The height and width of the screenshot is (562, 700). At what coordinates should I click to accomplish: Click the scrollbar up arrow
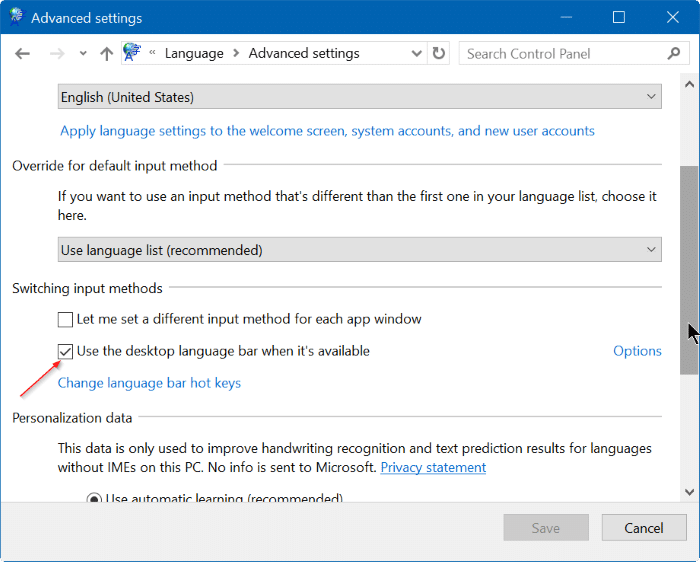(x=689, y=84)
